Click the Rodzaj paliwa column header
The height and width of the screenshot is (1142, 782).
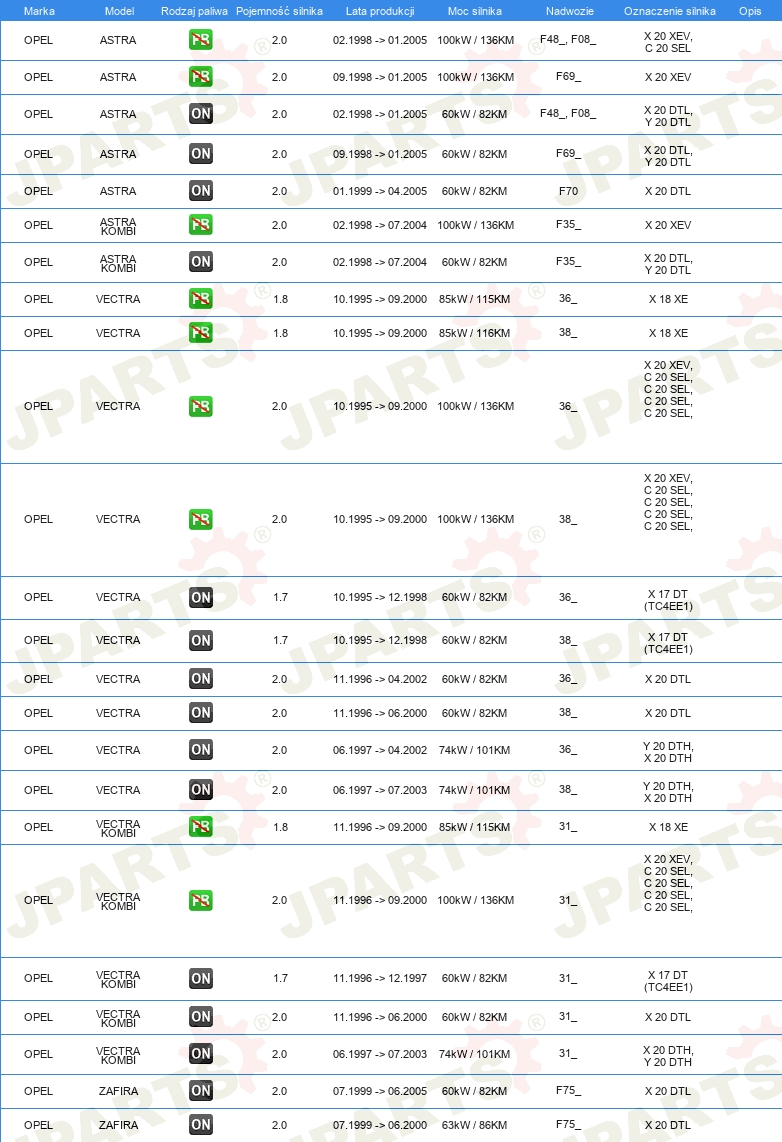click(x=194, y=11)
